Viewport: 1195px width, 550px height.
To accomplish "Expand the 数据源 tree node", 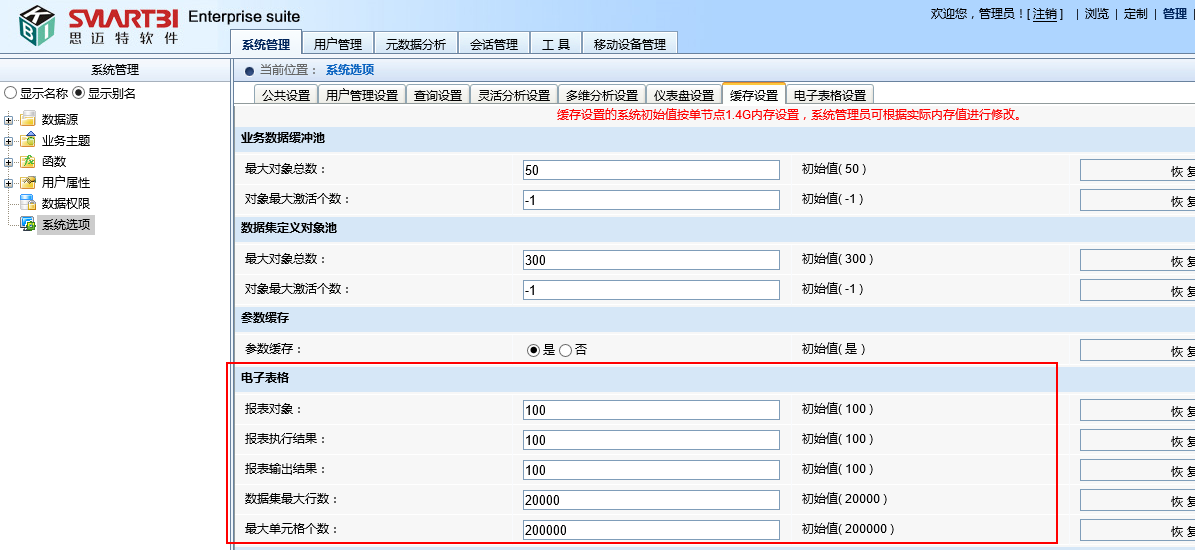I will click(x=8, y=120).
